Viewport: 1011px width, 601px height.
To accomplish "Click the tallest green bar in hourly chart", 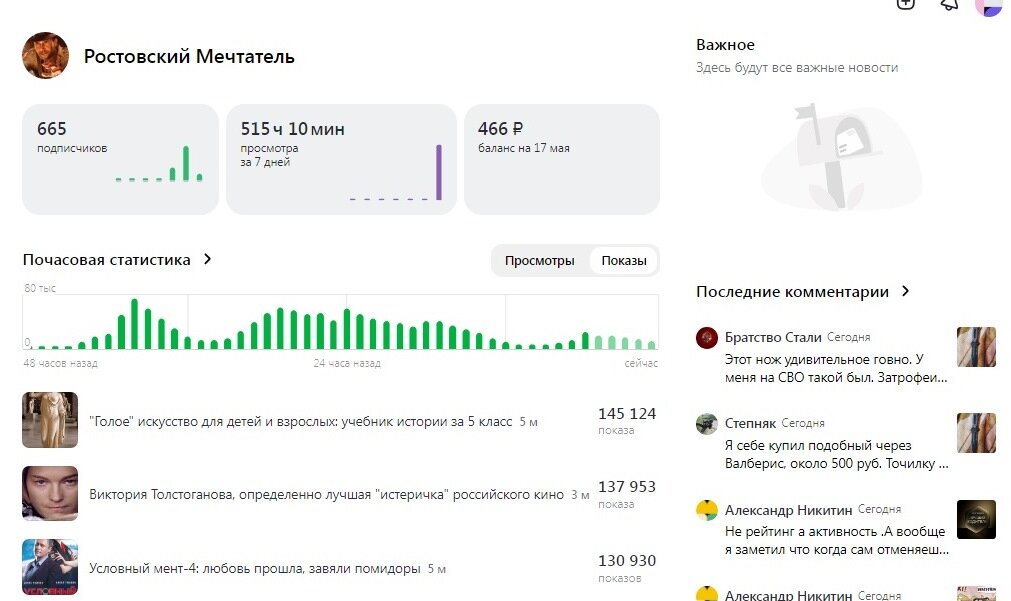I will coord(134,324).
